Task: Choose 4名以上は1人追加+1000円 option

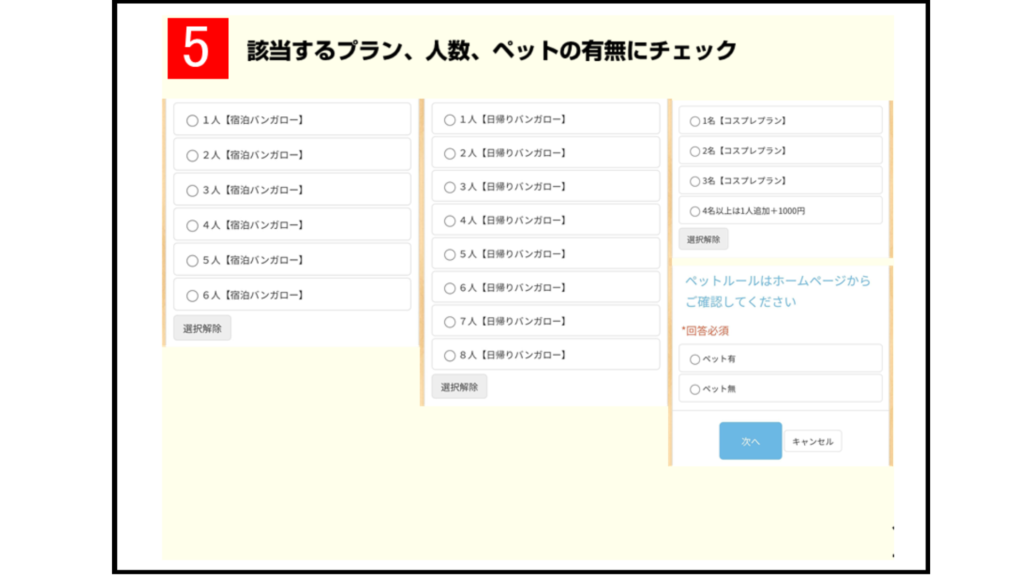Action: (695, 211)
